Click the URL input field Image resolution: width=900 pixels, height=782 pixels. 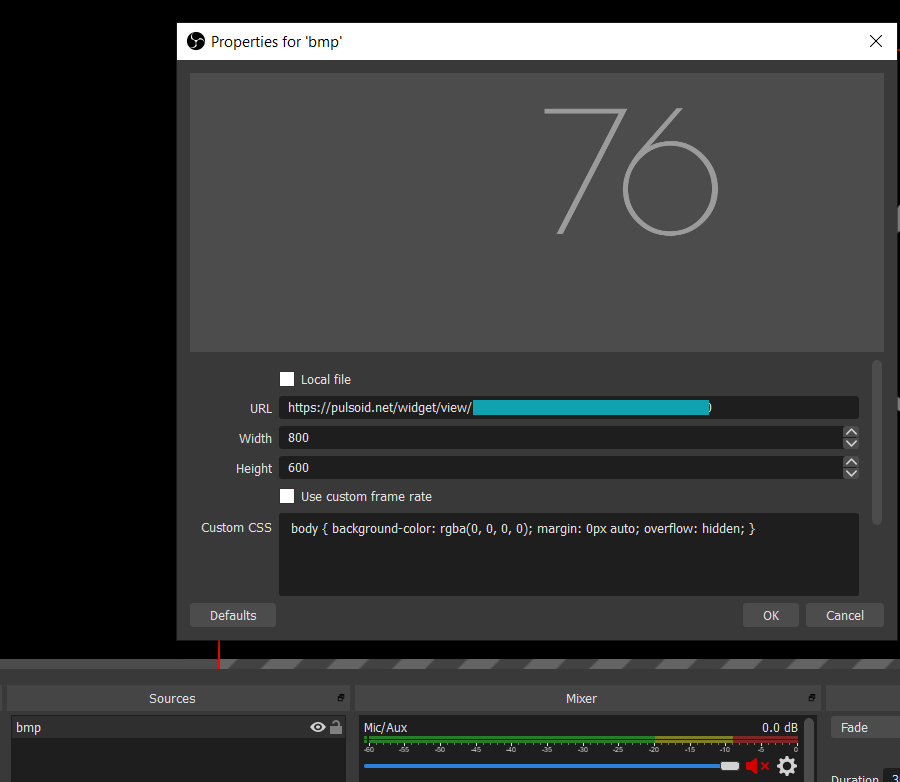click(x=569, y=408)
